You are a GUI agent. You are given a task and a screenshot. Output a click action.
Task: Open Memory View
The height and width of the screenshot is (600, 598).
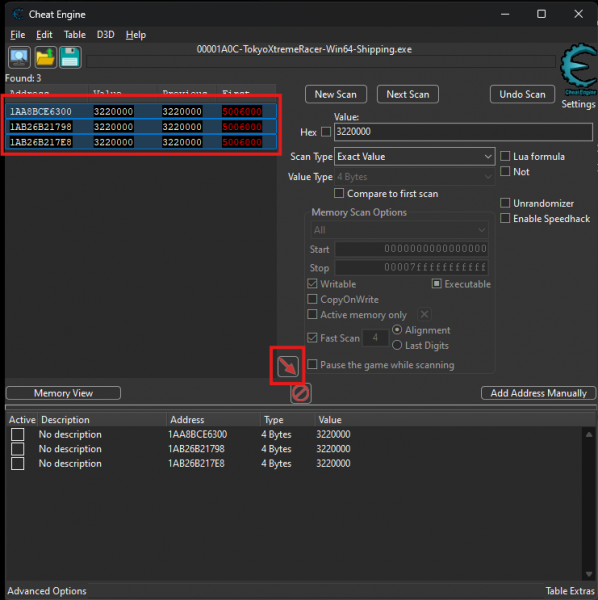tap(63, 393)
